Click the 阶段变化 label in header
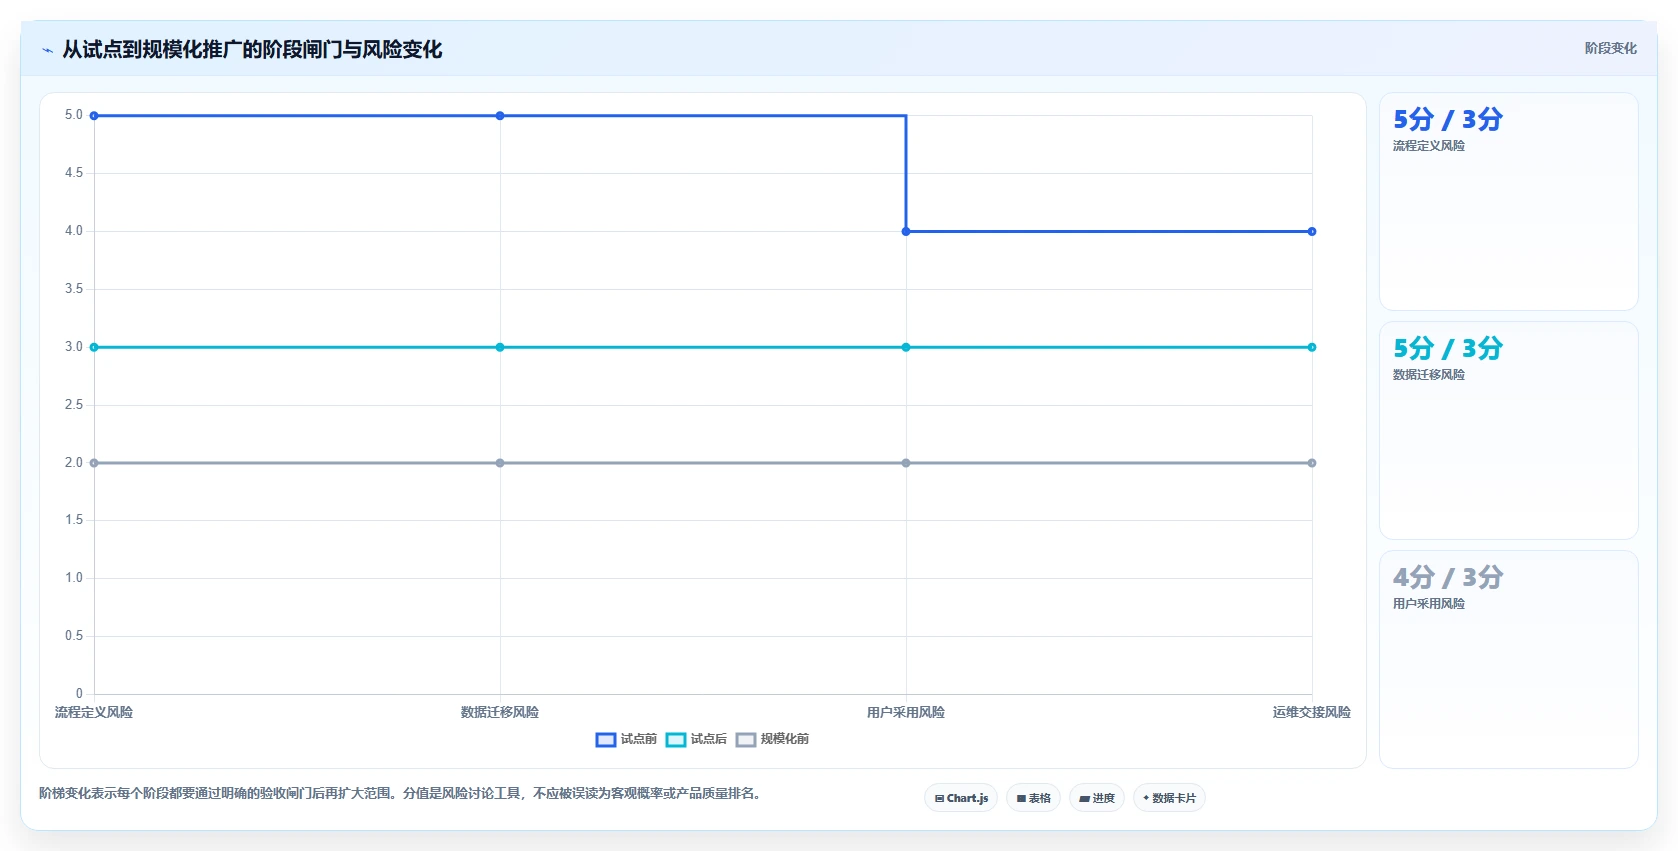Image resolution: width=1678 pixels, height=851 pixels. coord(1610,48)
